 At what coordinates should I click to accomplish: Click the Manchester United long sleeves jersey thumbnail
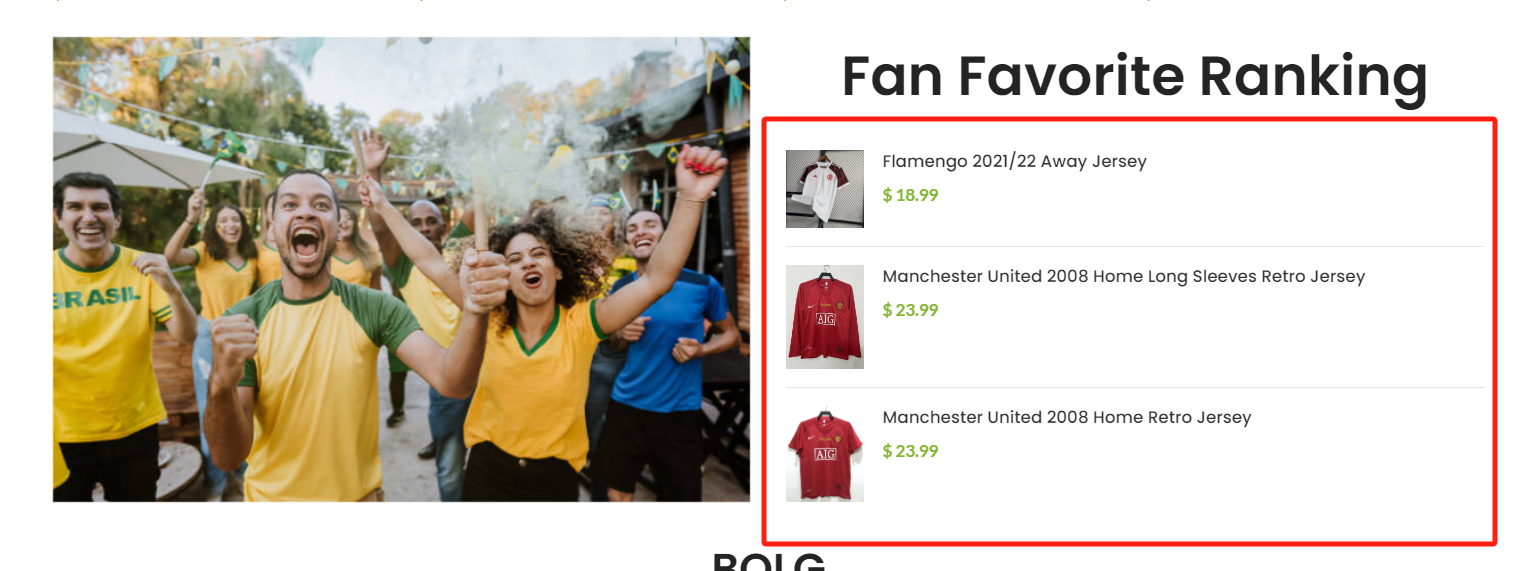tap(824, 317)
